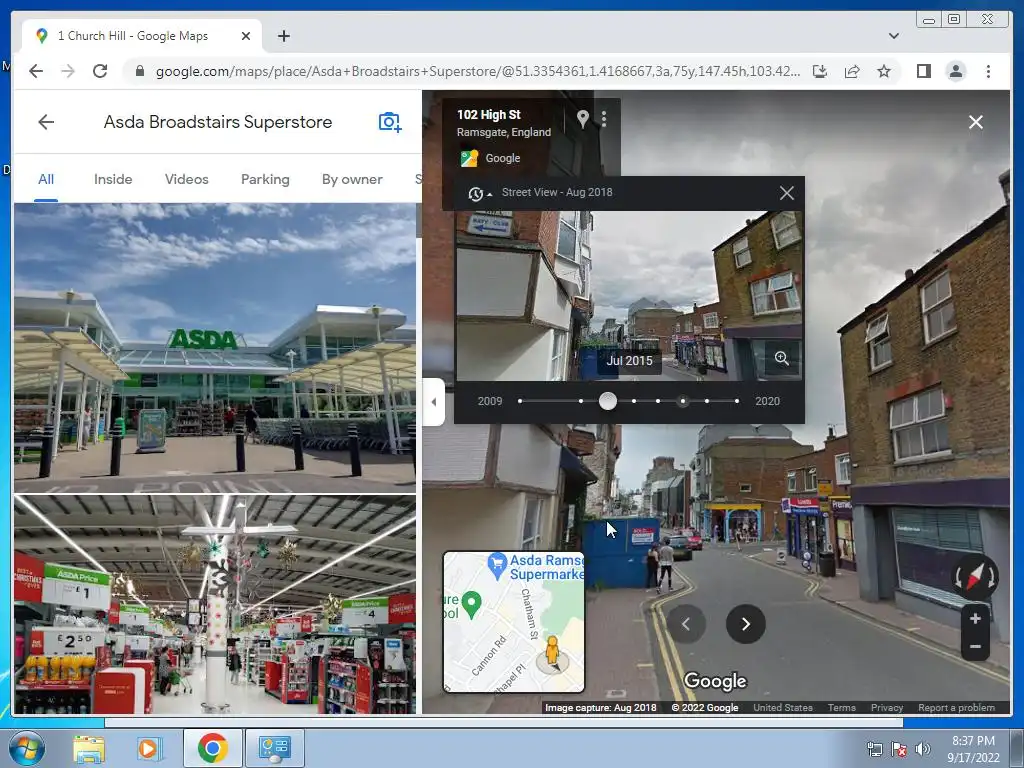
Task: Click the Asda Ramsgate Supermarket pin on minimap
Action: pos(498,566)
